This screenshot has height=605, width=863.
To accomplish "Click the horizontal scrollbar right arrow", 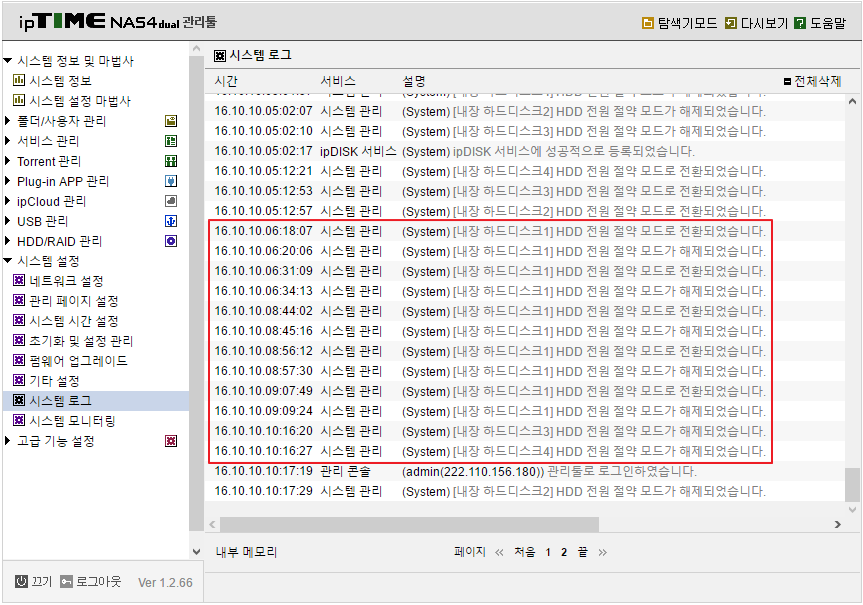I will coord(838,525).
